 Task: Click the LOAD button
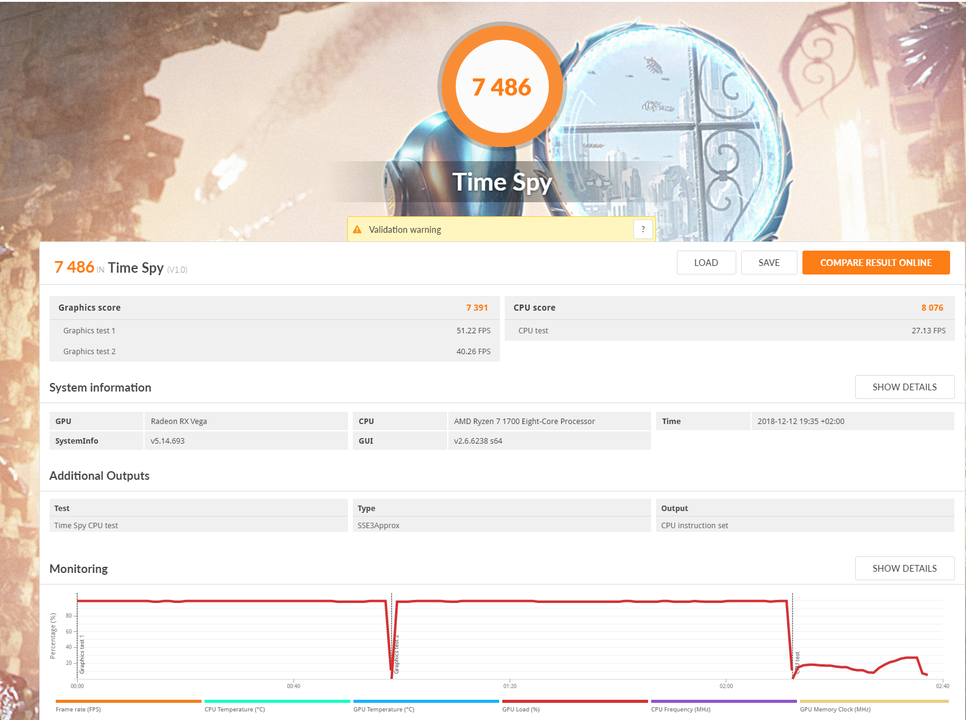(x=706, y=262)
